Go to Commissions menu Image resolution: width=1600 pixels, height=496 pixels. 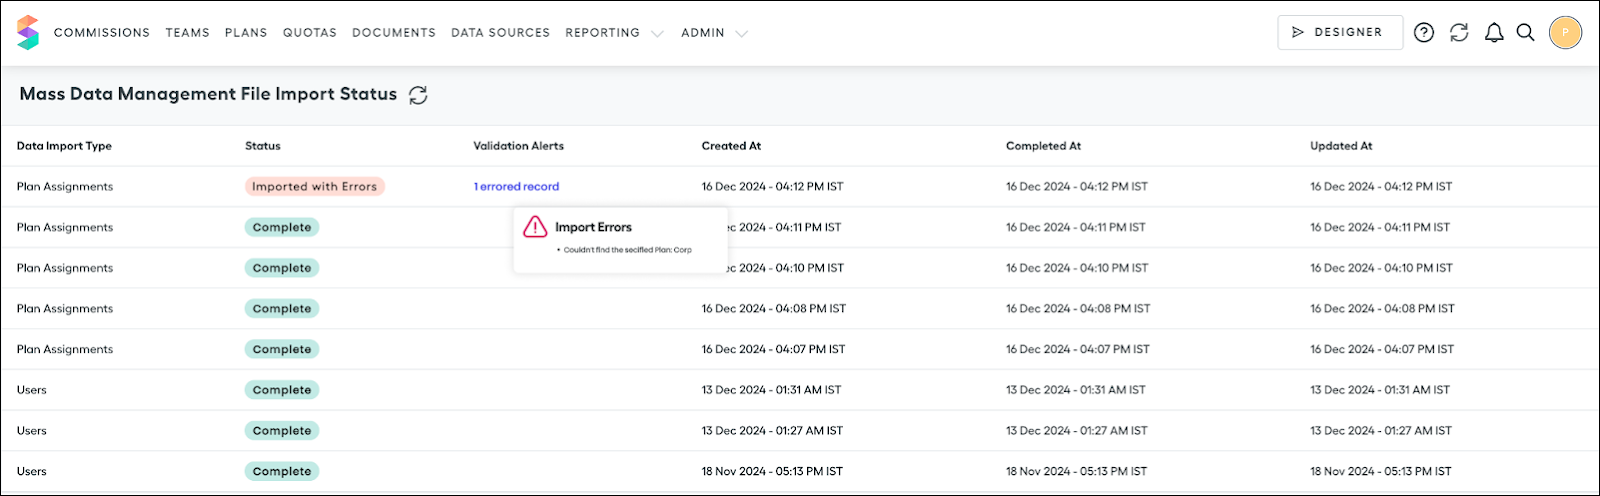coord(102,33)
